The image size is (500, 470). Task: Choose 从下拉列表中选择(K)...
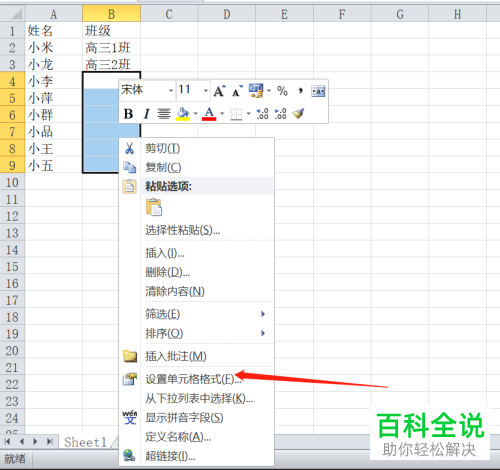[x=197, y=398]
